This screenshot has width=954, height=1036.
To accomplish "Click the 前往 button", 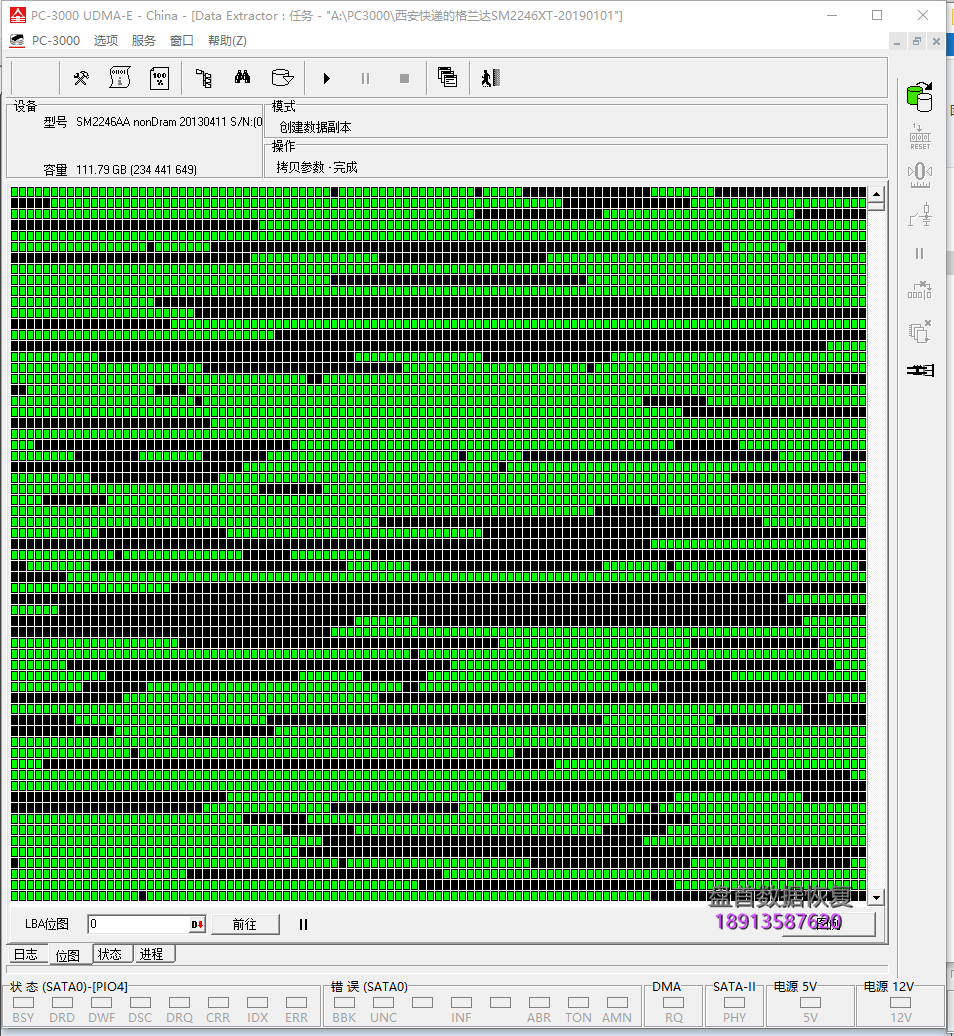I will point(244,925).
